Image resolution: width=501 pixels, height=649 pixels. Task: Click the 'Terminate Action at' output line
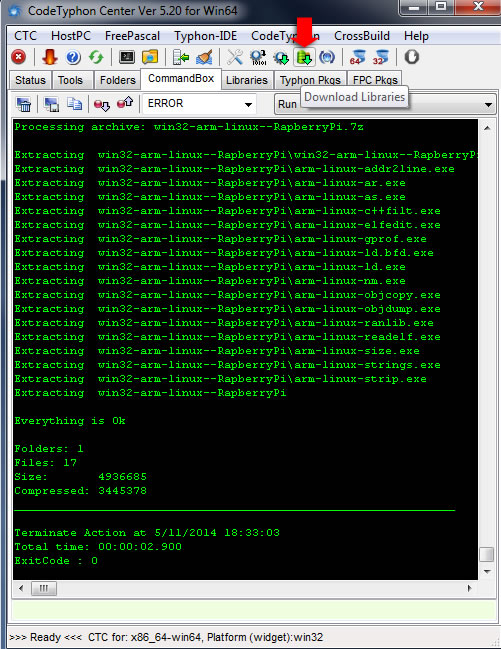(x=147, y=533)
